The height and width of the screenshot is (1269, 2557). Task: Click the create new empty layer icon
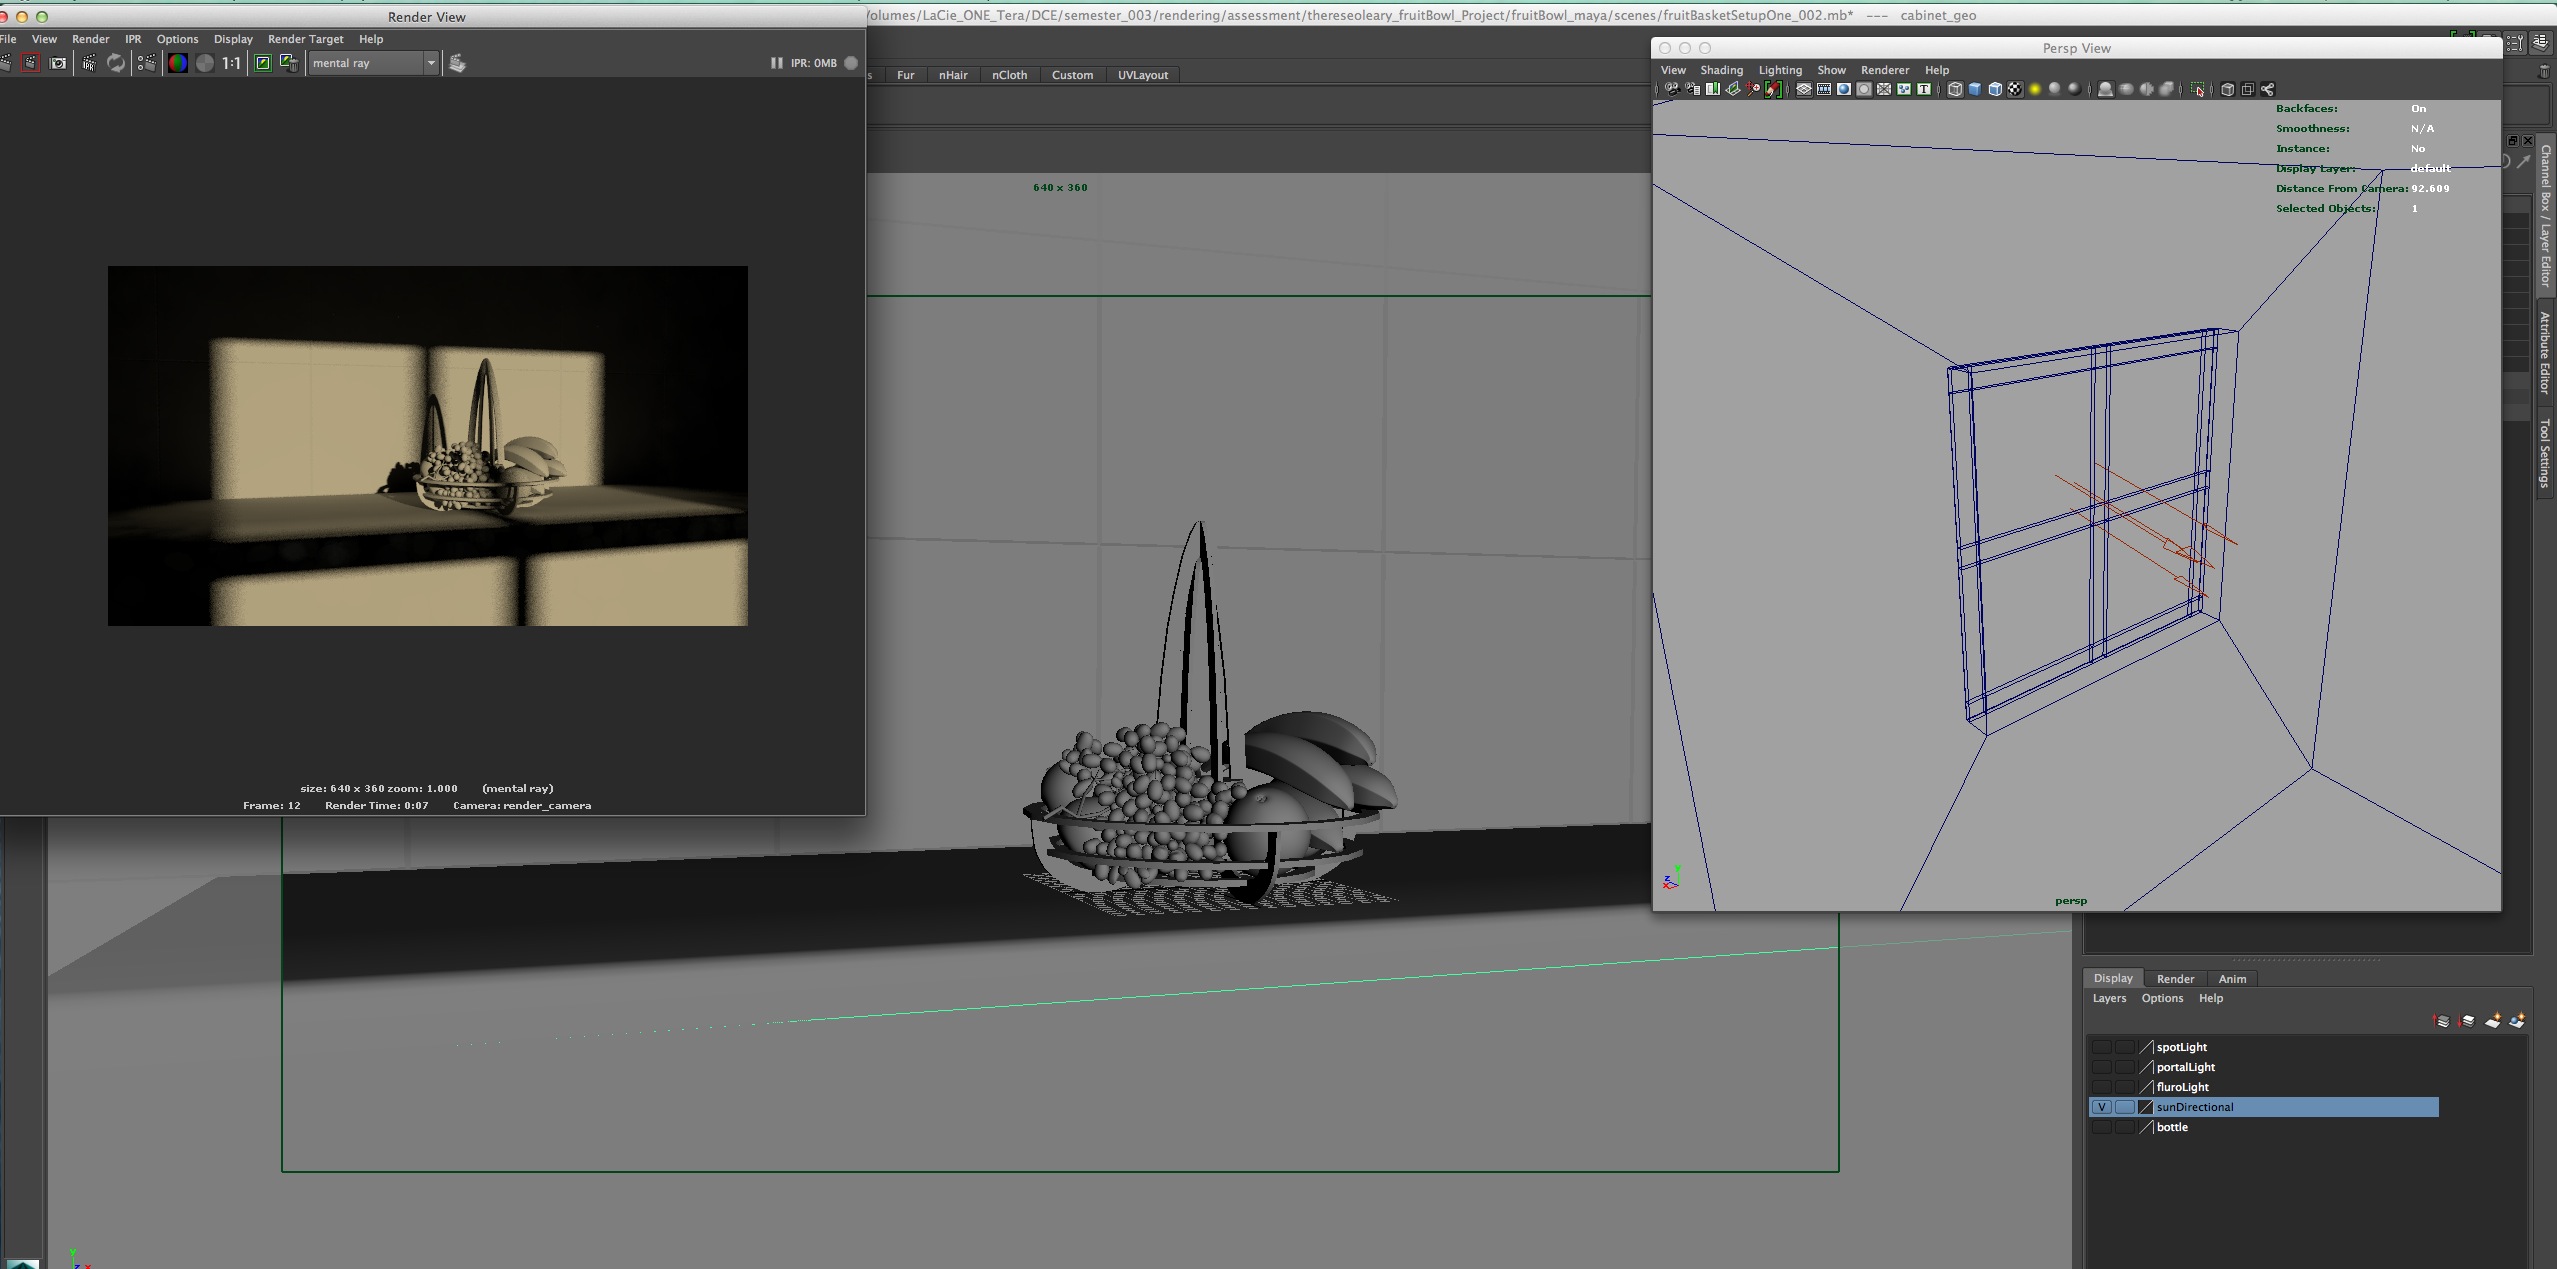tap(2492, 1021)
